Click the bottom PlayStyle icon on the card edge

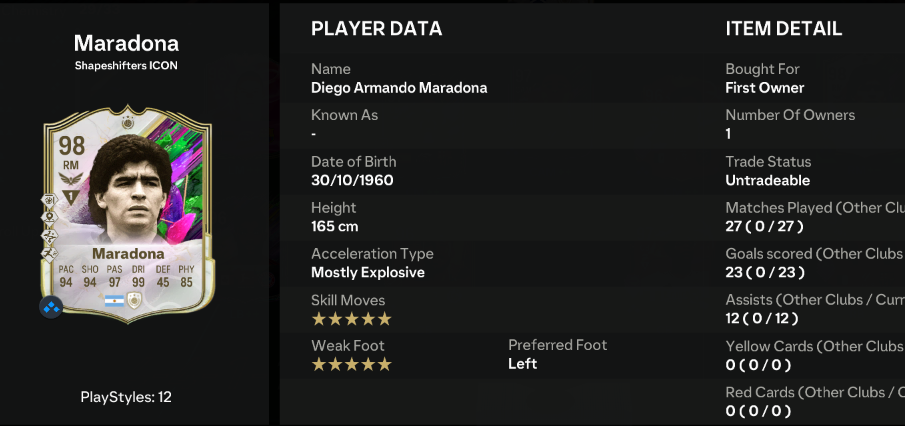click(x=48, y=253)
